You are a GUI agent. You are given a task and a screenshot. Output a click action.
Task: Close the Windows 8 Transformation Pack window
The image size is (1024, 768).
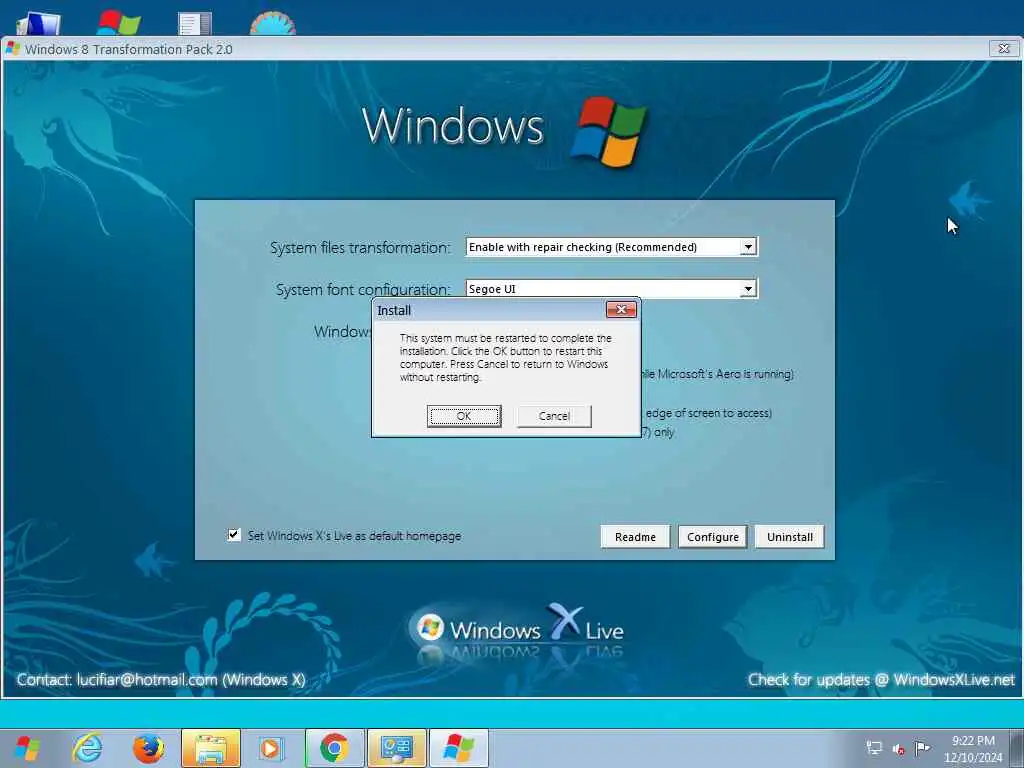point(1004,48)
